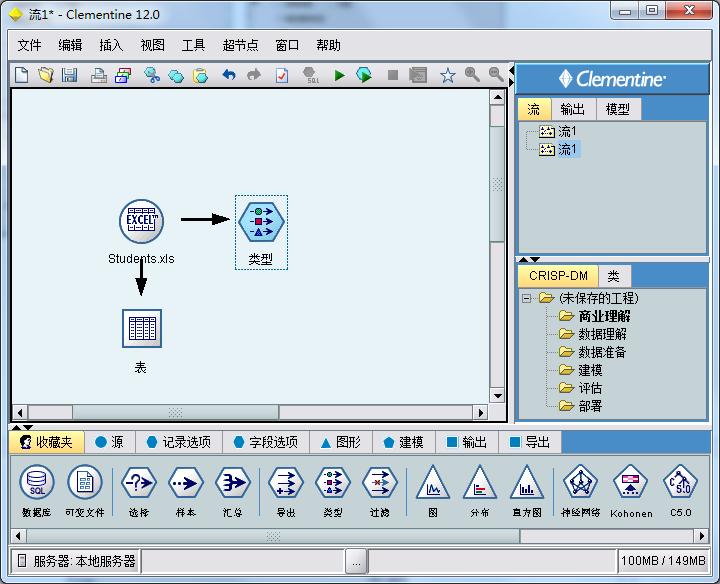Select the 类型 Type node on canvas

(x=261, y=222)
